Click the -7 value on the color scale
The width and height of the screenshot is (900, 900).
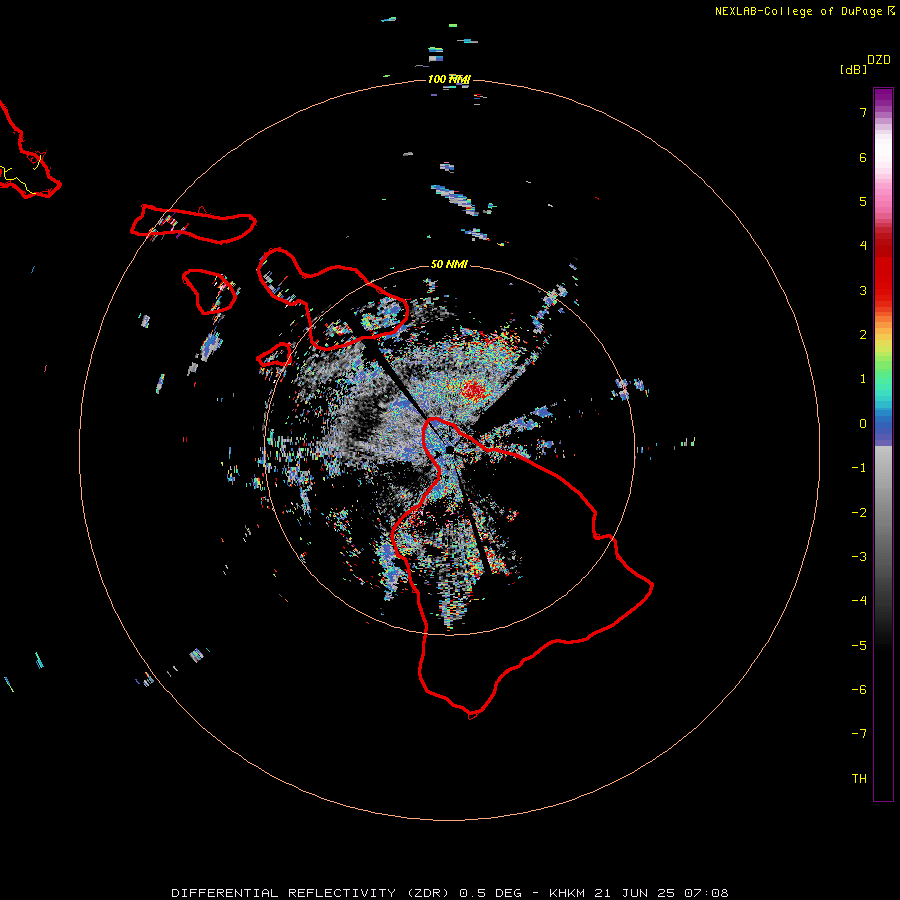(x=859, y=734)
